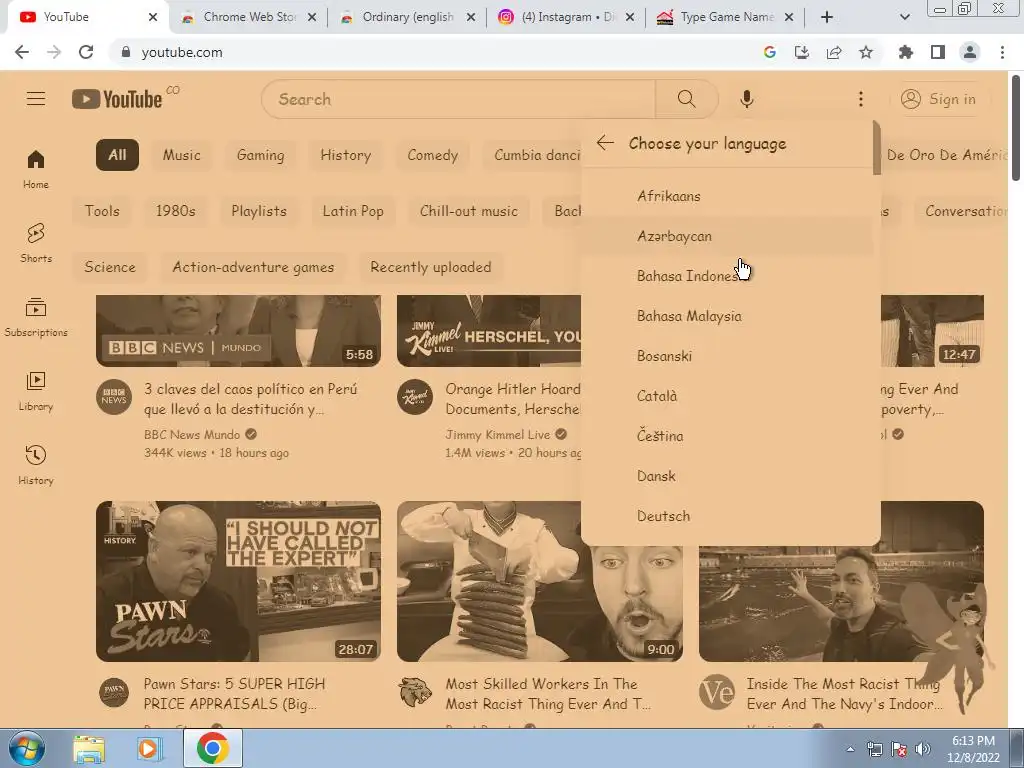1024x768 pixels.
Task: Select Afrikaans language
Action: pos(727,196)
